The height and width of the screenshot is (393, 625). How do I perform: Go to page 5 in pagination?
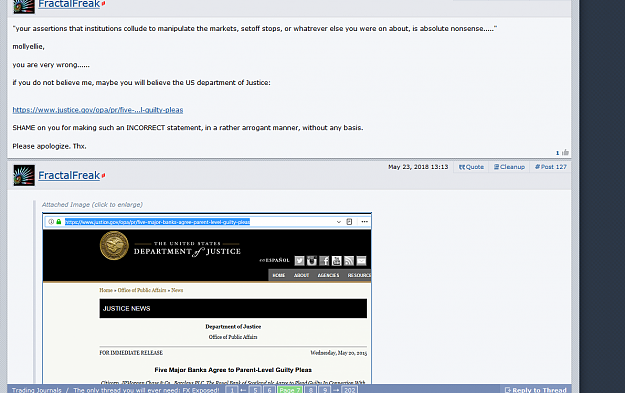256,390
